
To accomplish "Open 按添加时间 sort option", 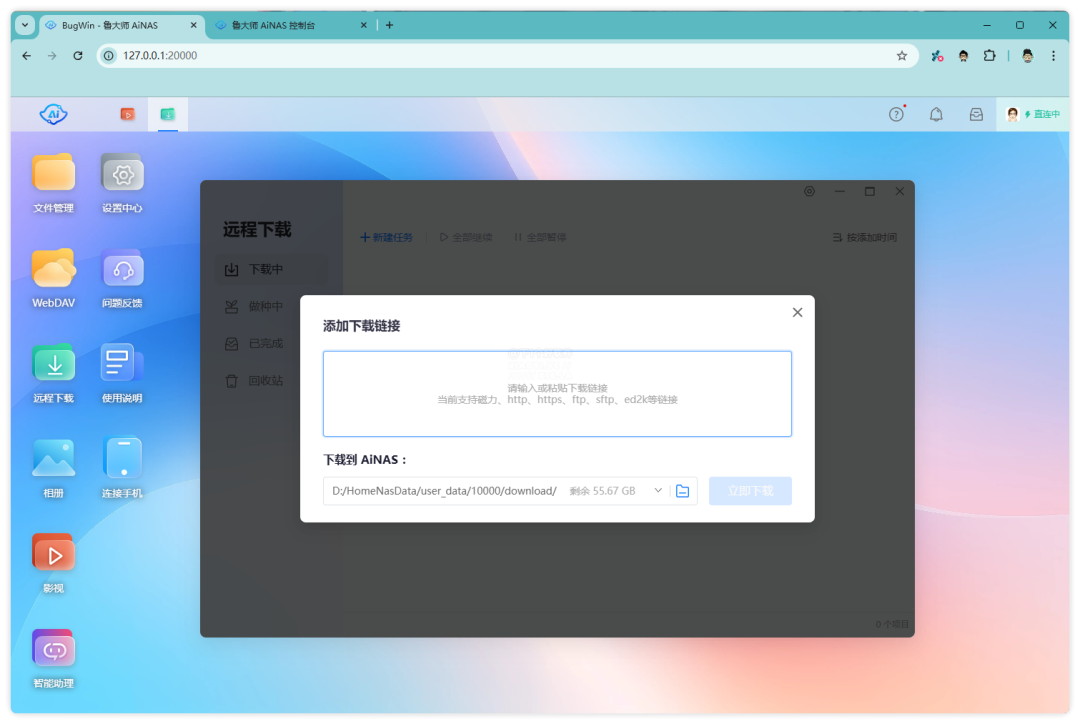I will coord(864,237).
